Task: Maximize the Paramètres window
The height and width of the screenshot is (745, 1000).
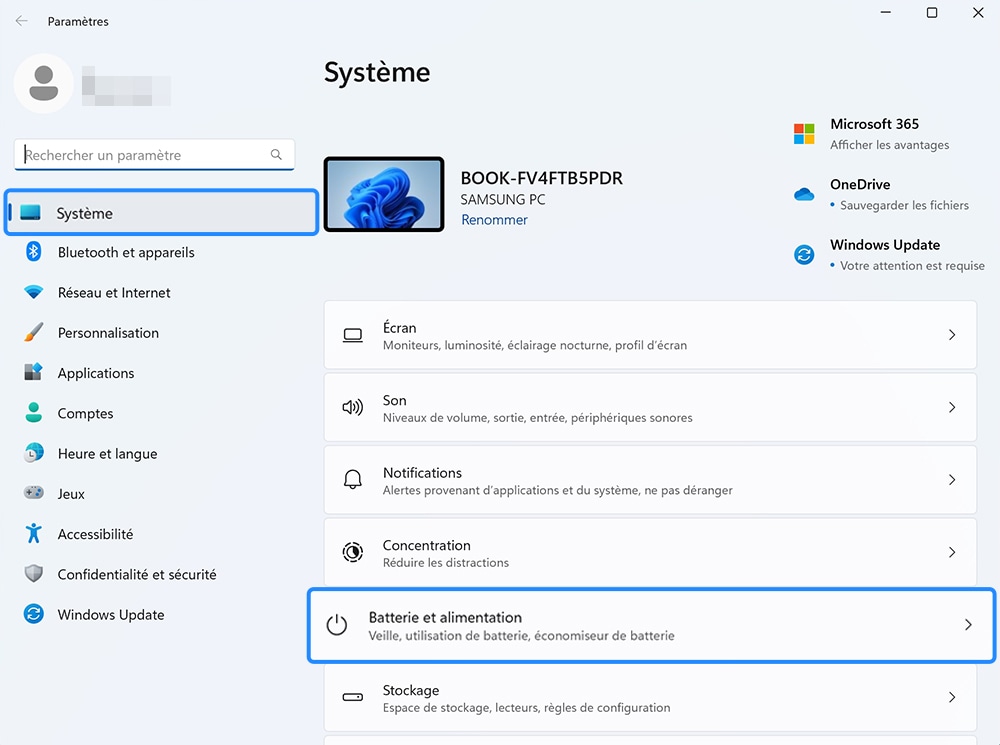Action: (x=932, y=13)
